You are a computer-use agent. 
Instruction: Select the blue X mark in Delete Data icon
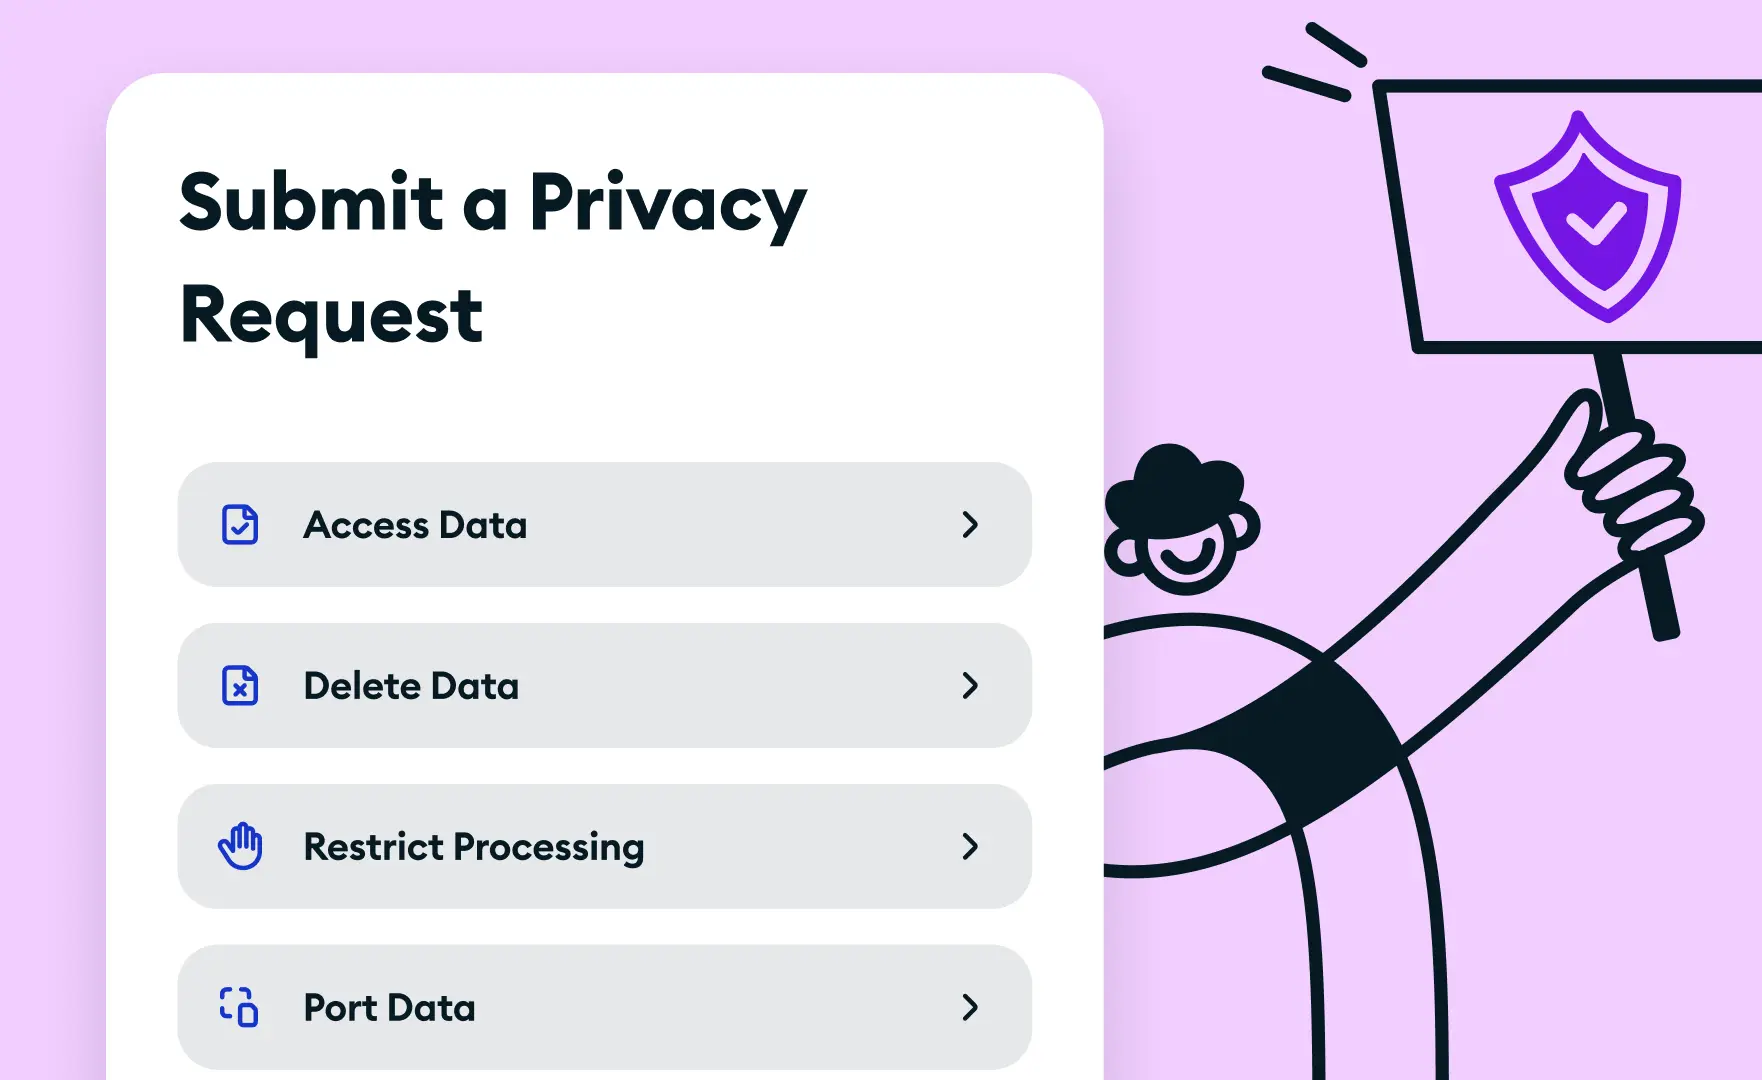point(240,689)
